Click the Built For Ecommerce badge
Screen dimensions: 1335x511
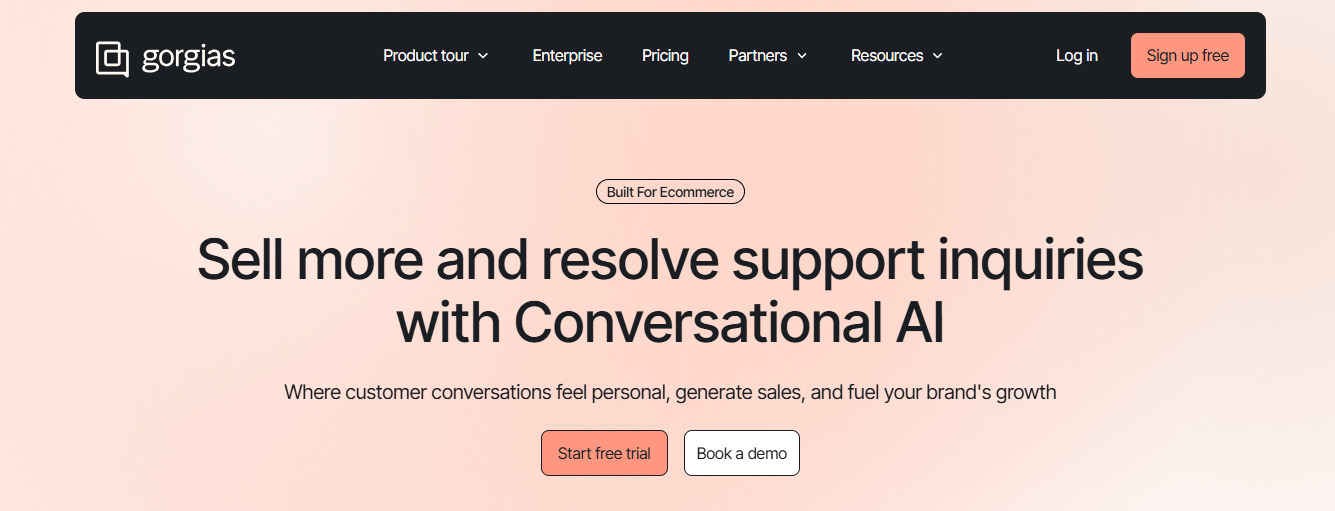coord(670,192)
